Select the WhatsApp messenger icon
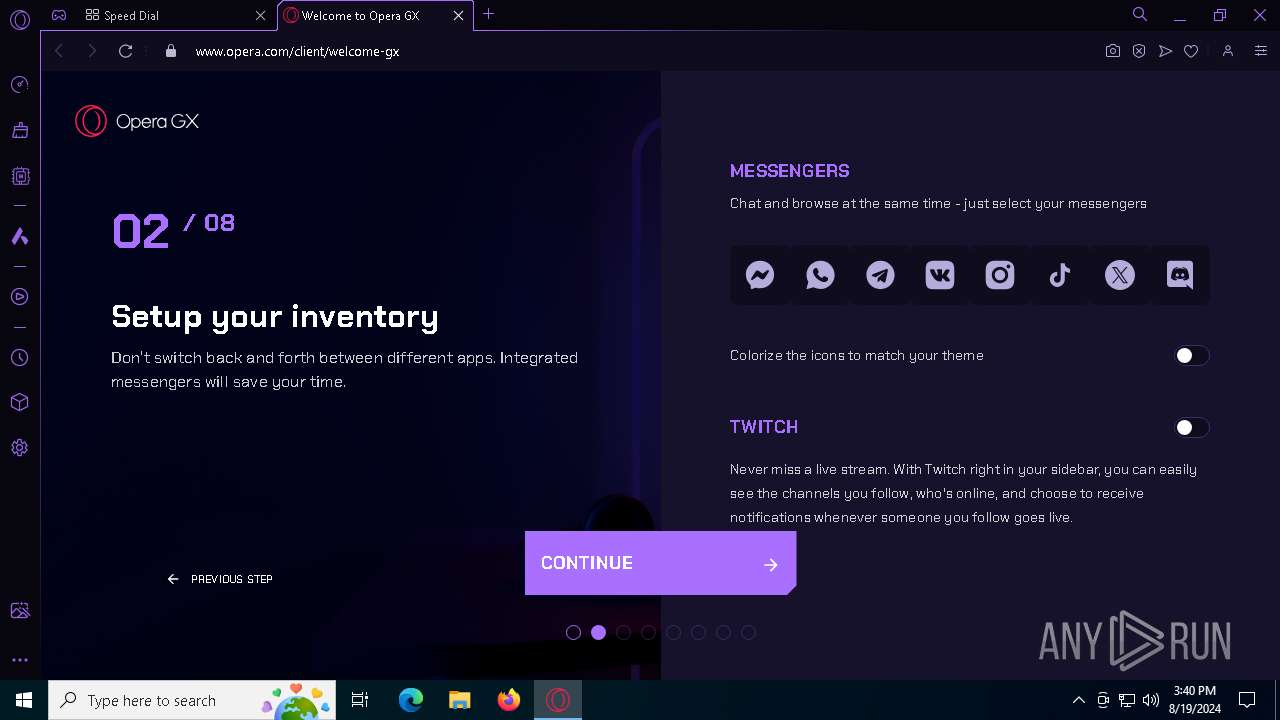The height and width of the screenshot is (720, 1280). [820, 275]
